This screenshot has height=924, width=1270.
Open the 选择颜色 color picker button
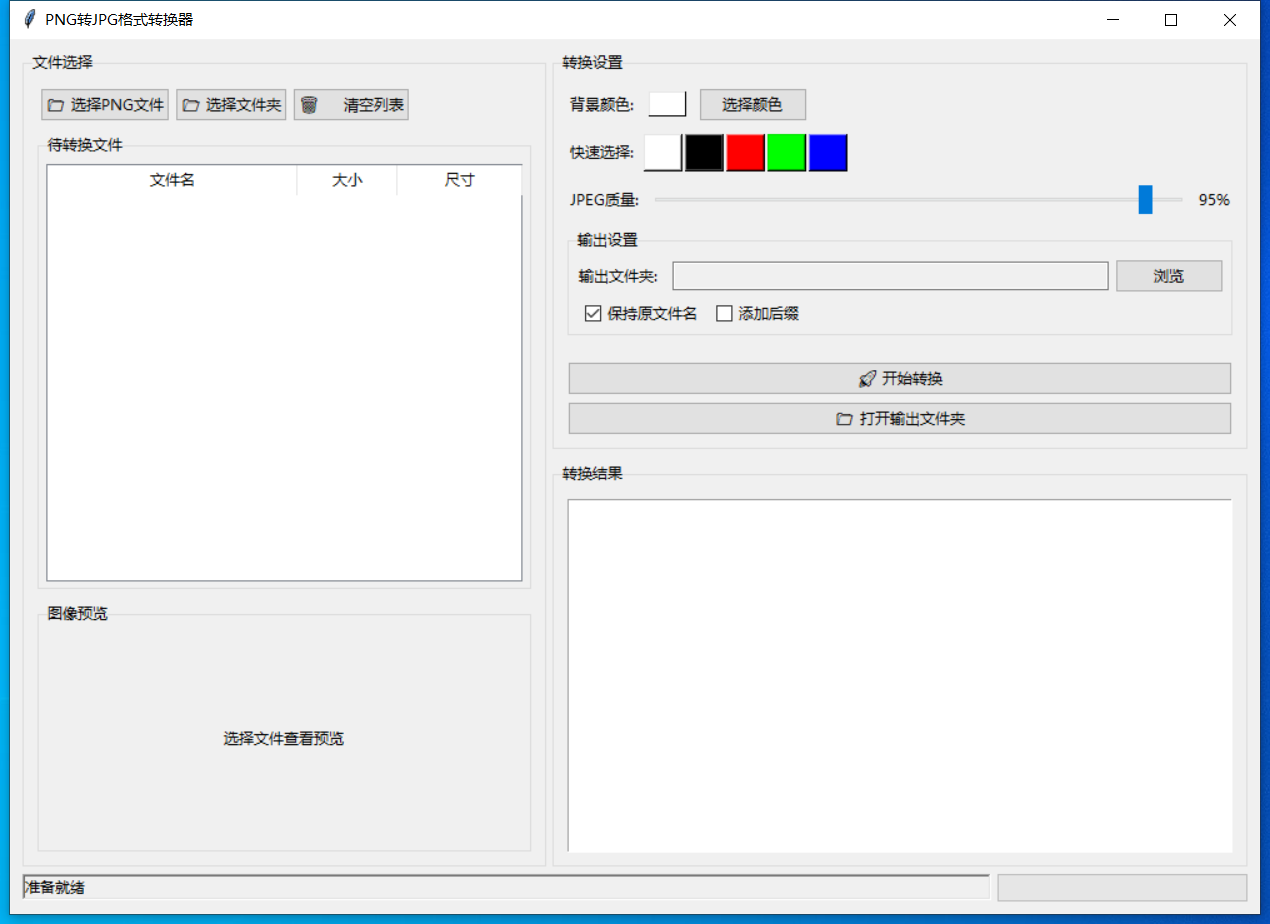click(x=752, y=105)
